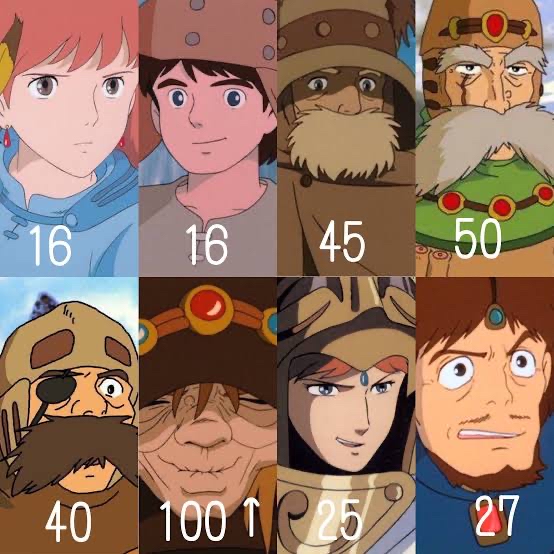The image size is (554, 554).
Task: Select the wrinkled old woman labeled 100
Action: click(208, 416)
